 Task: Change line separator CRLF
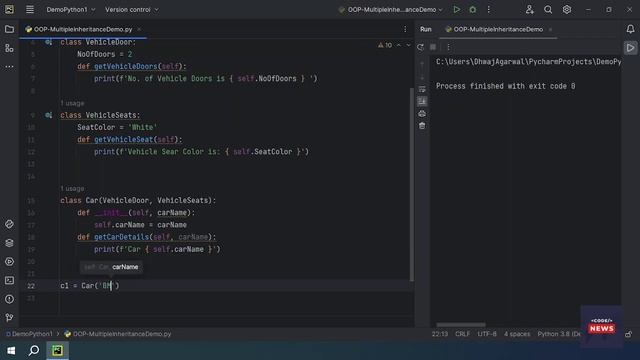(462, 334)
